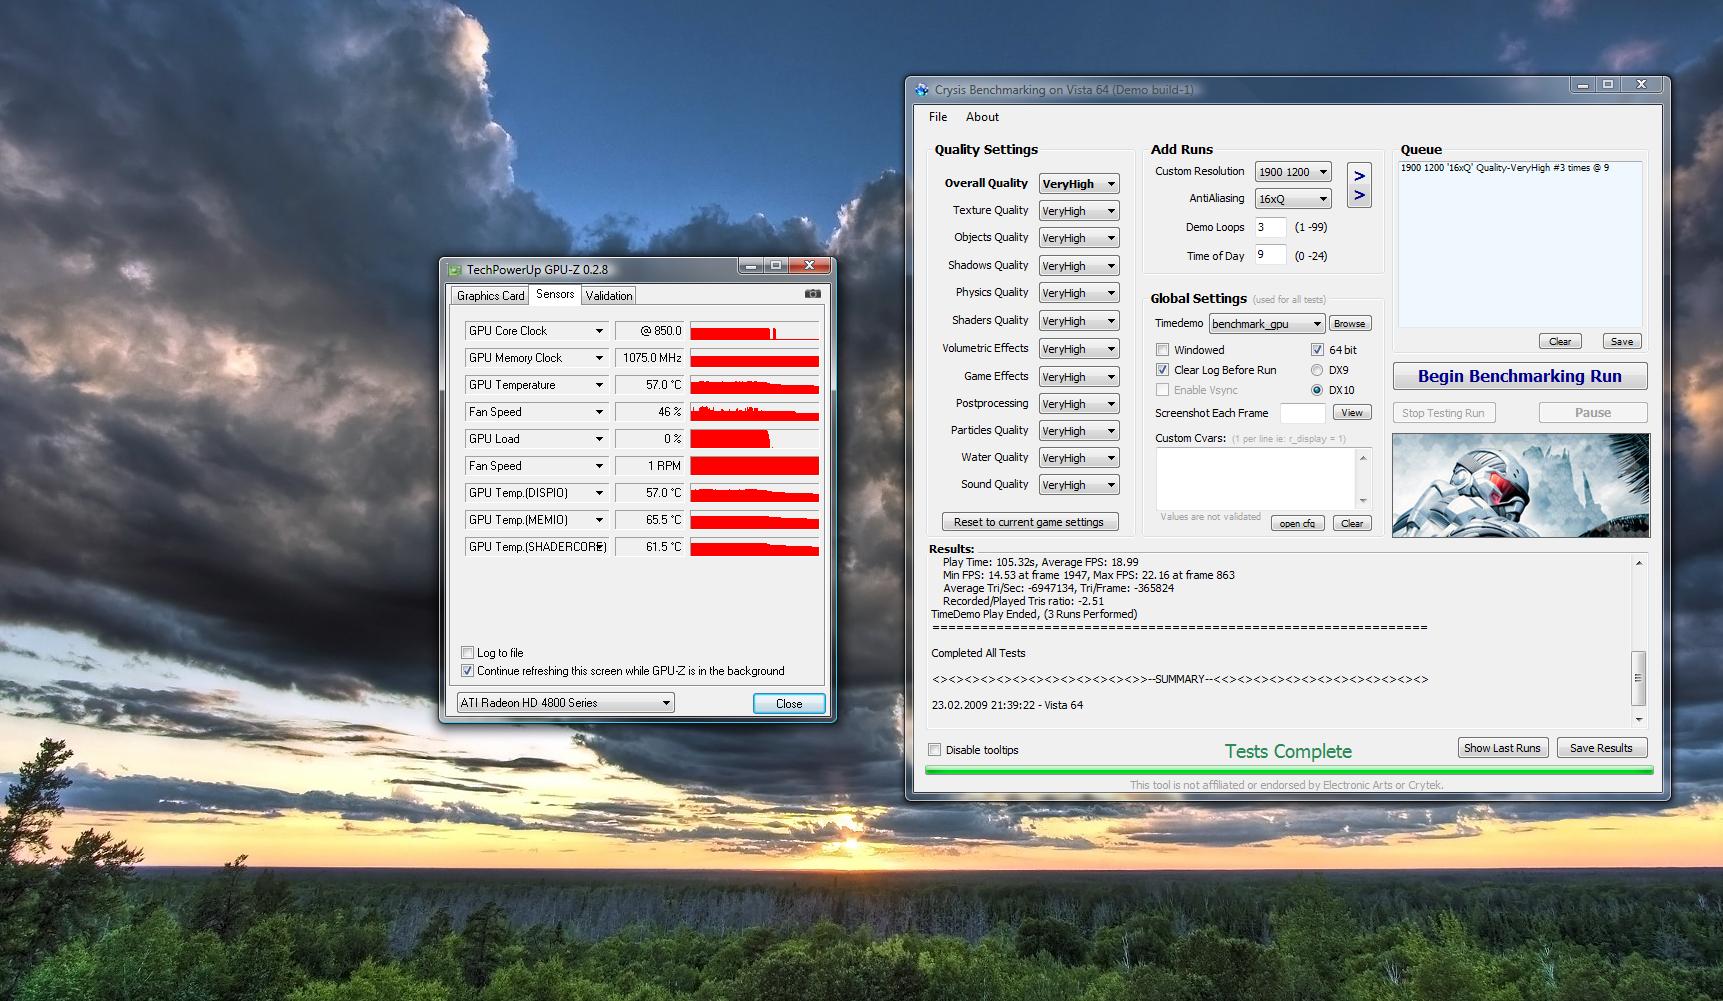The height and width of the screenshot is (1001, 1723).
Task: Select the Sensors tab
Action: point(555,294)
